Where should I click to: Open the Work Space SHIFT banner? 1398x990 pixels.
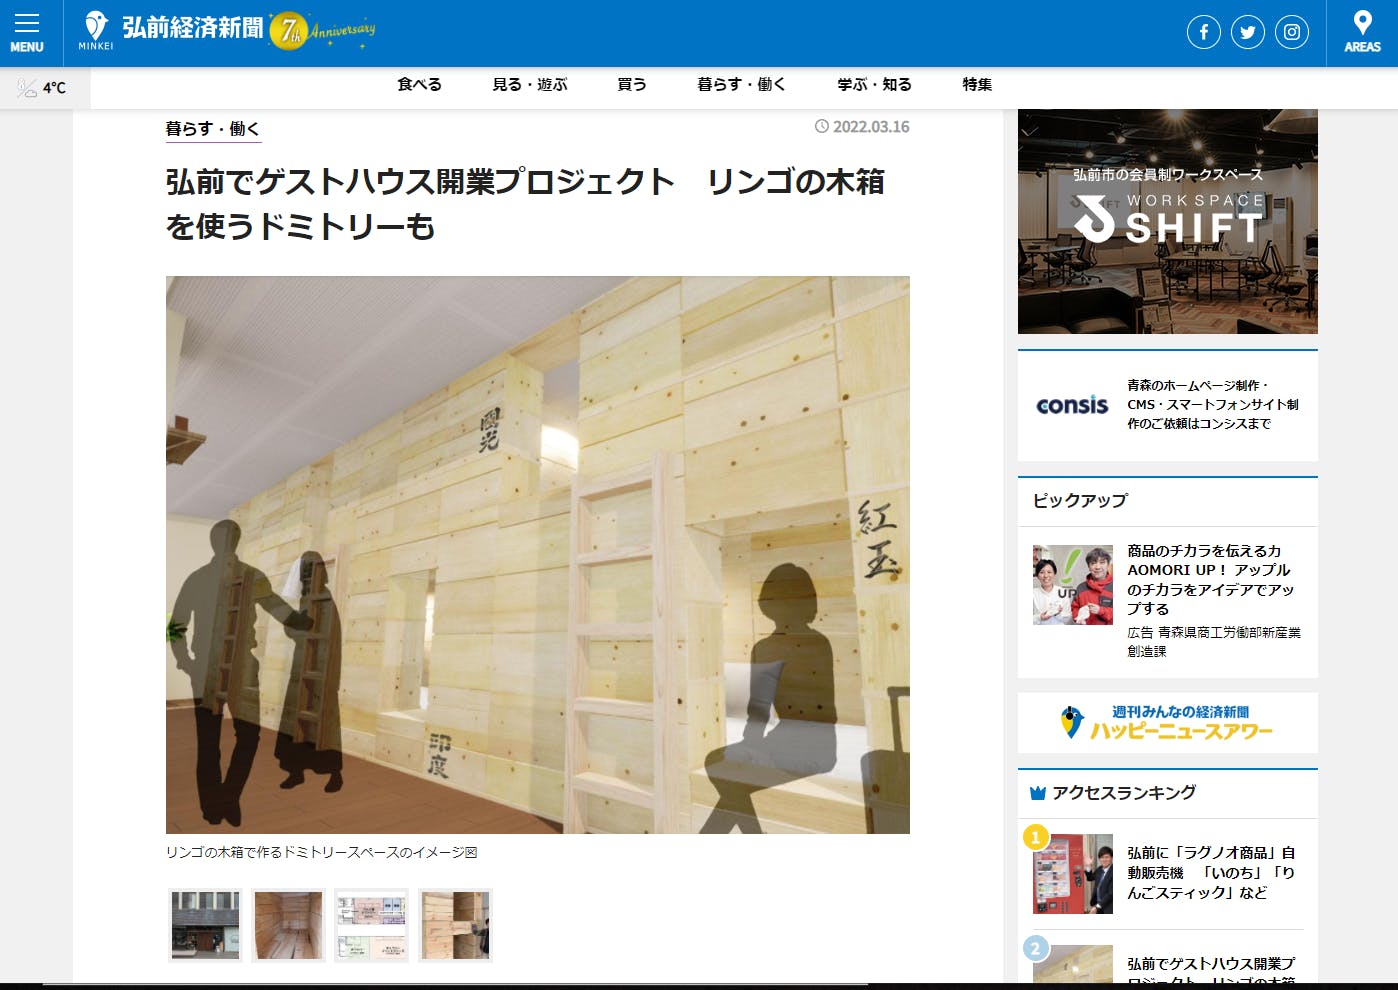1167,222
